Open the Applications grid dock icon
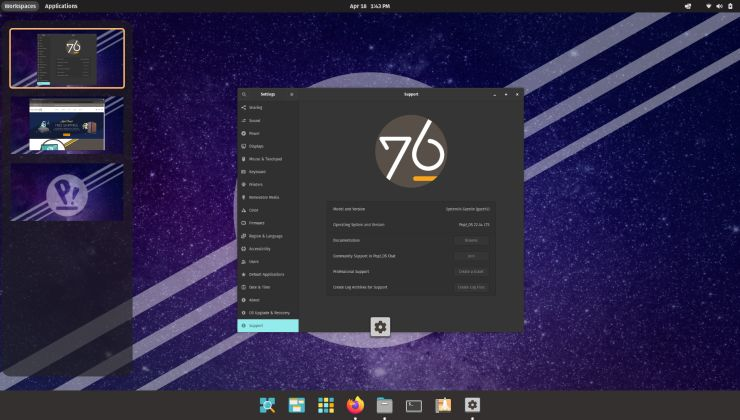This screenshot has height=420, width=740. 326,405
